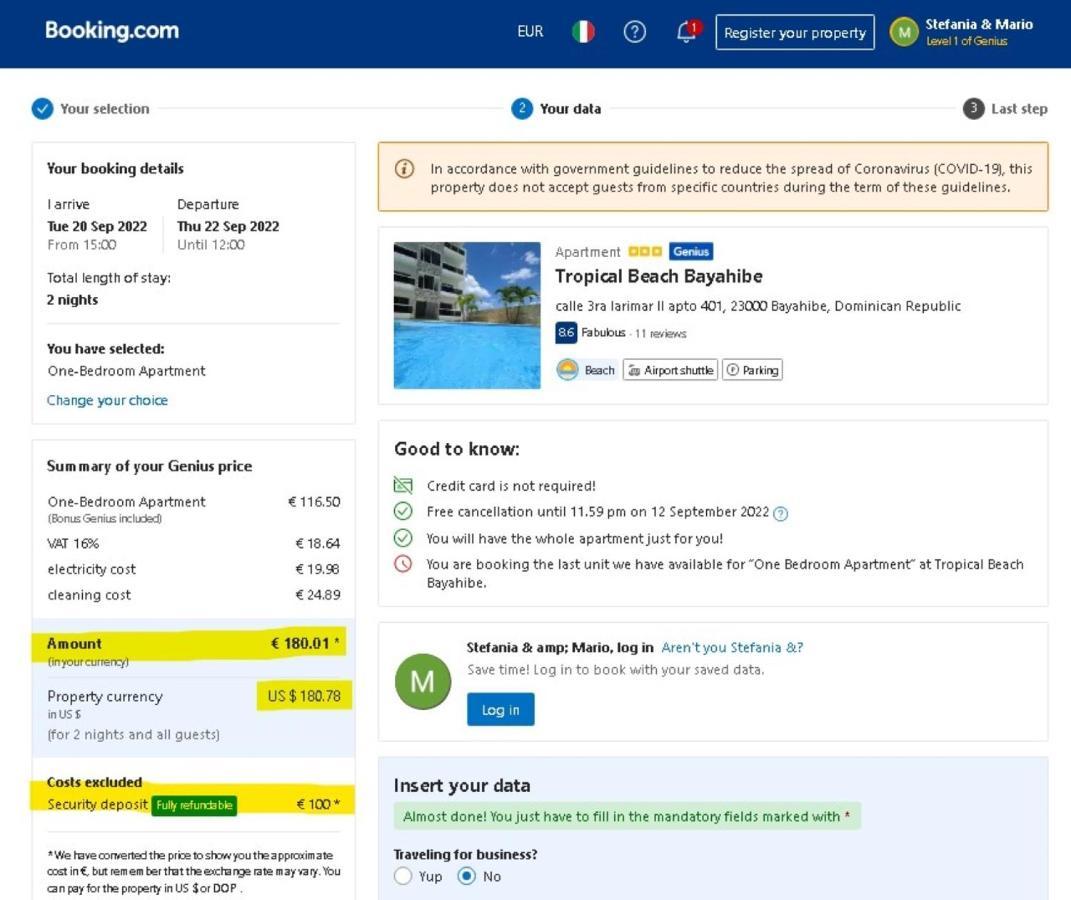The width and height of the screenshot is (1071, 900).
Task: Click the blue Log in button
Action: (501, 709)
